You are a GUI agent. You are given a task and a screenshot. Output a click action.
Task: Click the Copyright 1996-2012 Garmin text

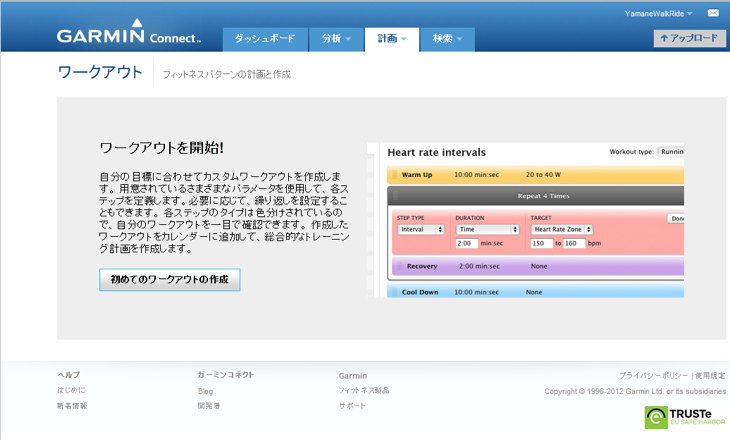click(x=635, y=391)
